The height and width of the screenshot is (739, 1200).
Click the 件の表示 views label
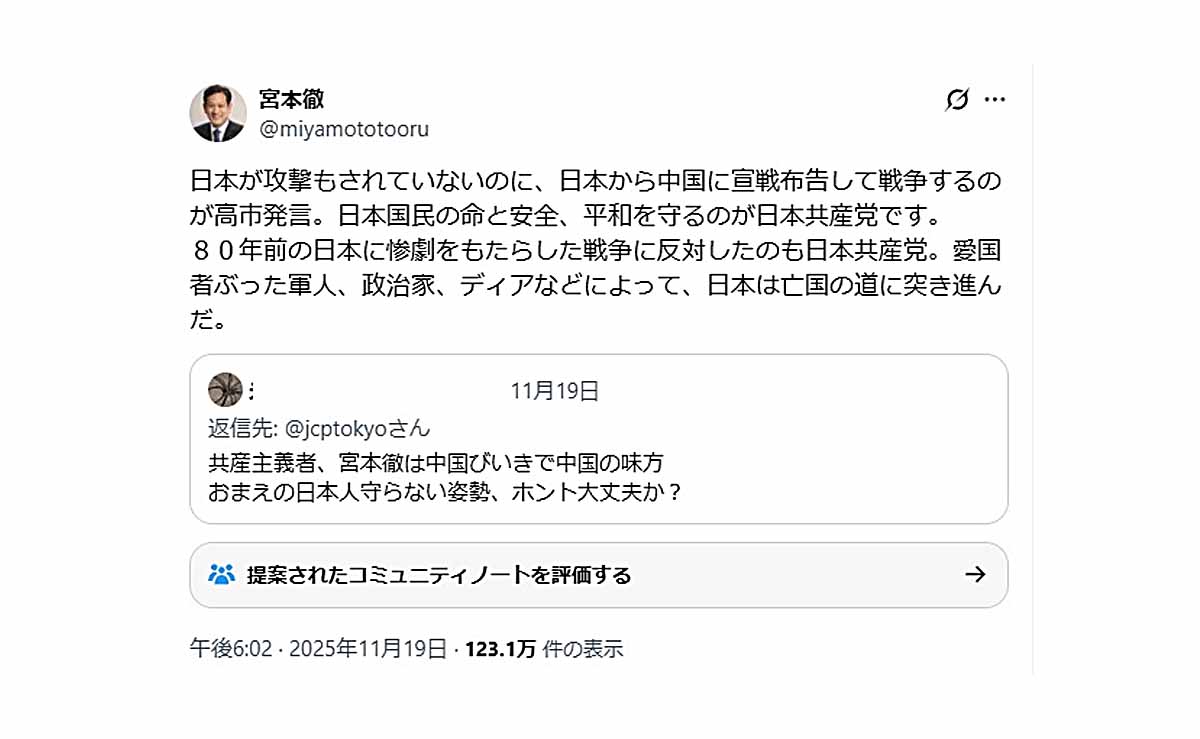tap(582, 649)
